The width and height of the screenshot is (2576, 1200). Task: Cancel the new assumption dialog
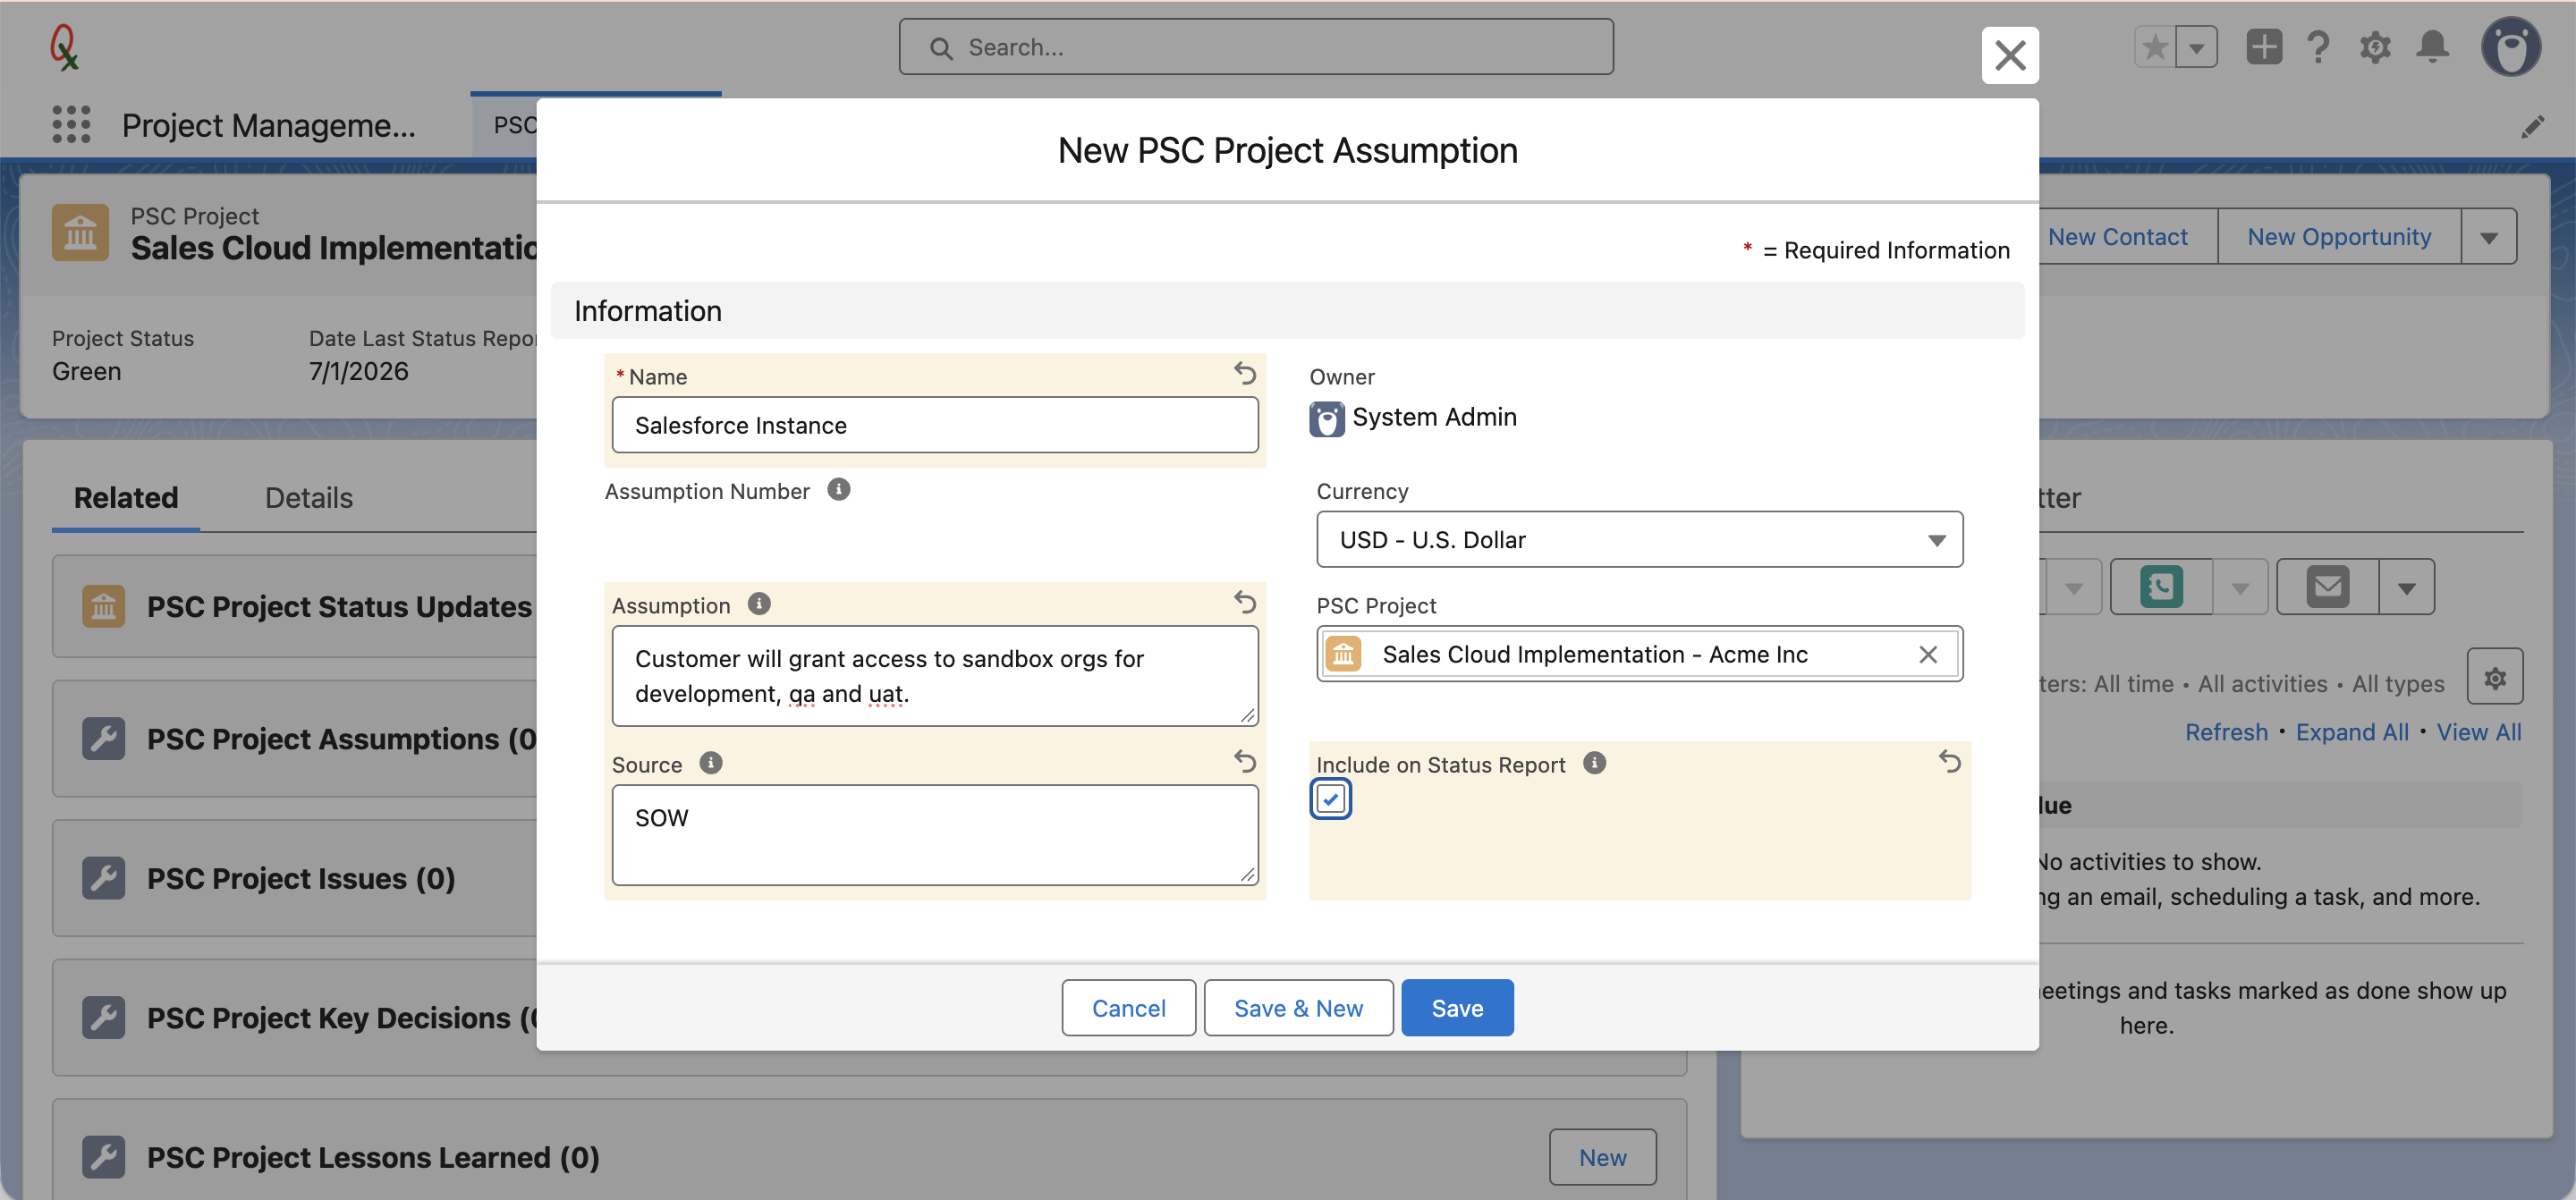(1128, 1008)
